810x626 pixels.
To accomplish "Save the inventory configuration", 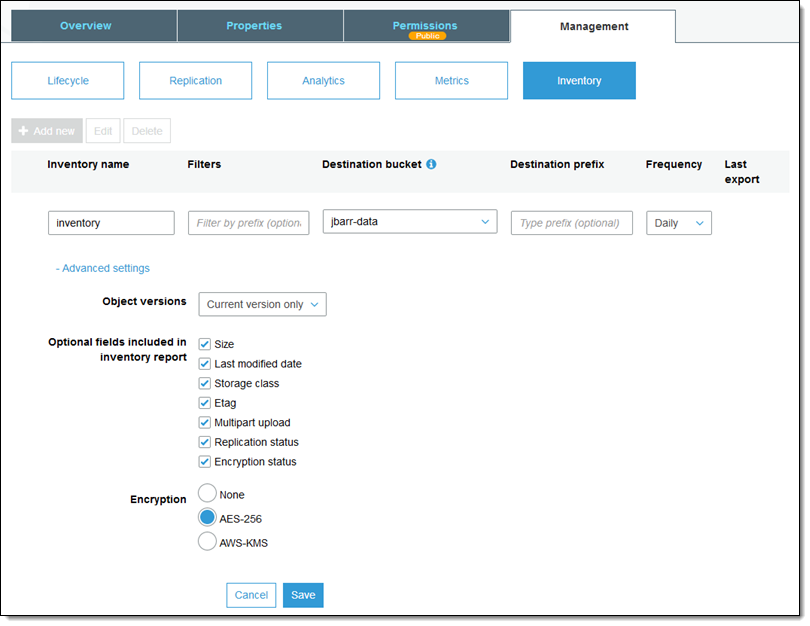I will (303, 595).
